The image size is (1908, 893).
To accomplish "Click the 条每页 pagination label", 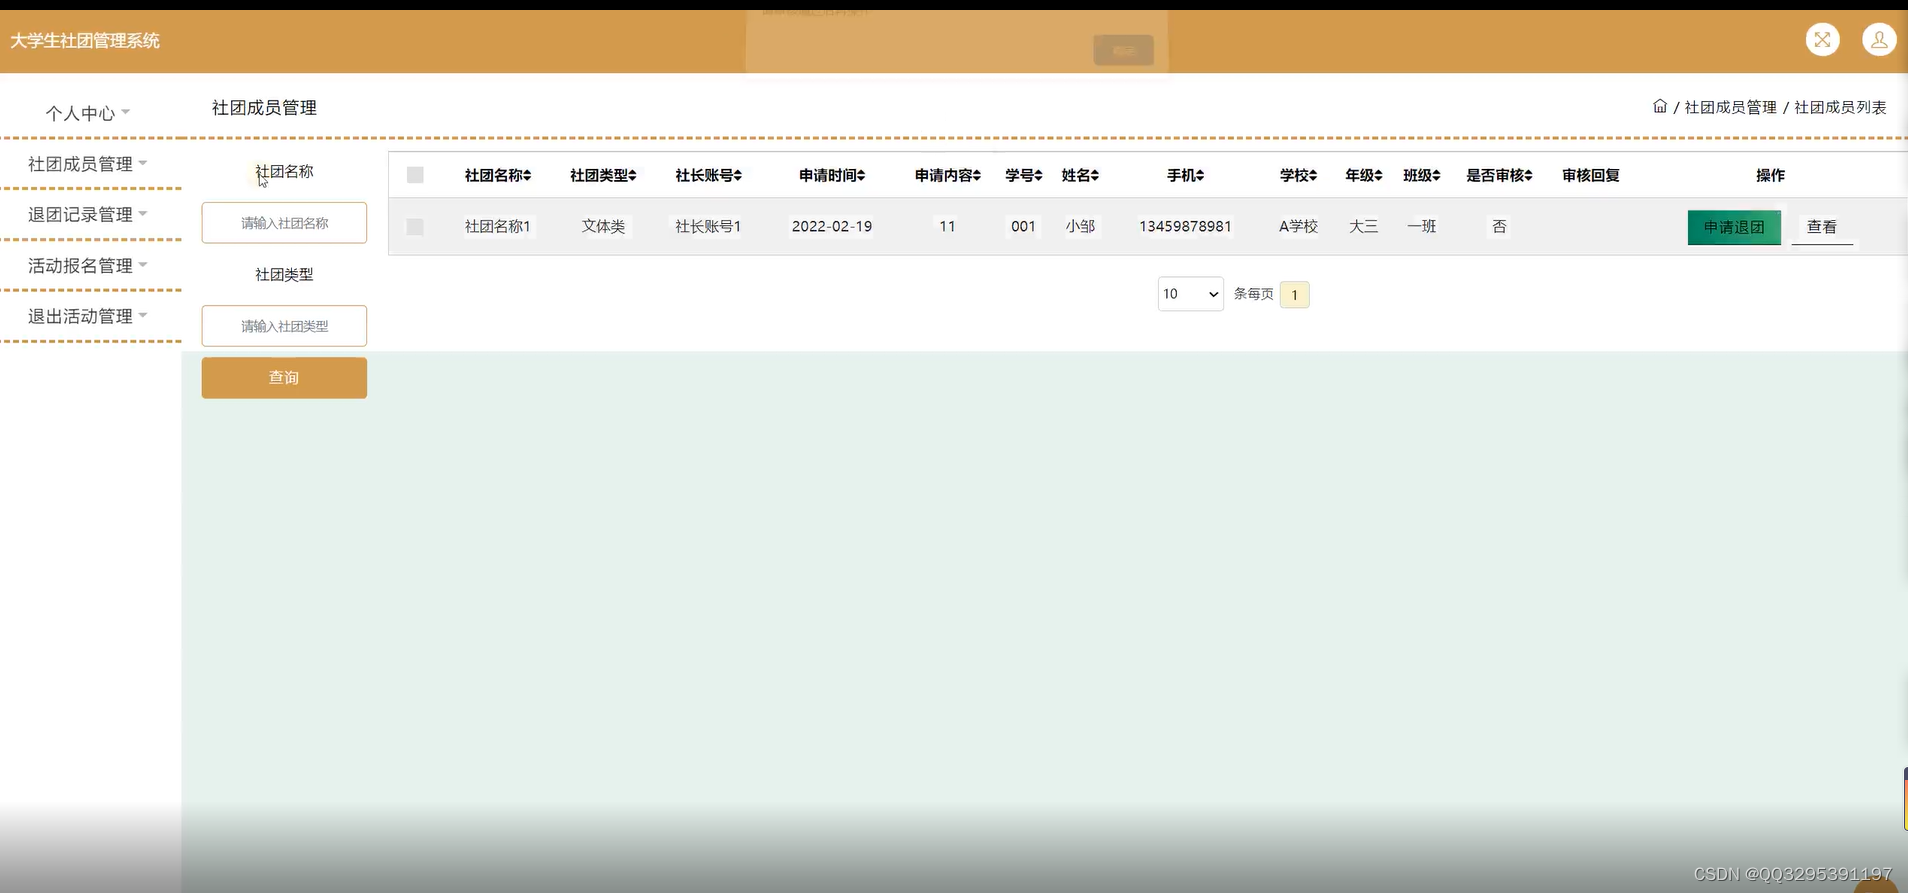I will [x=1253, y=294].
